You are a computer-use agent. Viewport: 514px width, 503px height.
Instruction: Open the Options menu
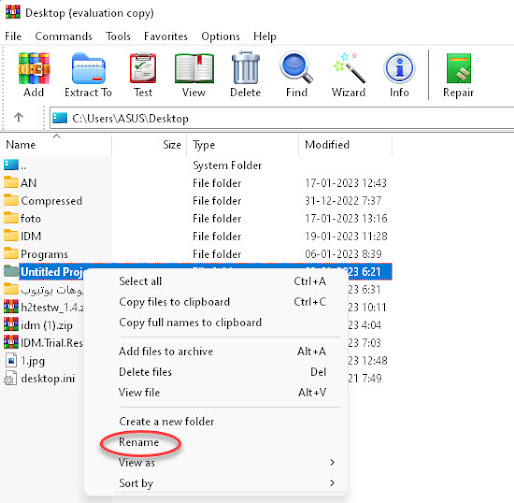(220, 36)
